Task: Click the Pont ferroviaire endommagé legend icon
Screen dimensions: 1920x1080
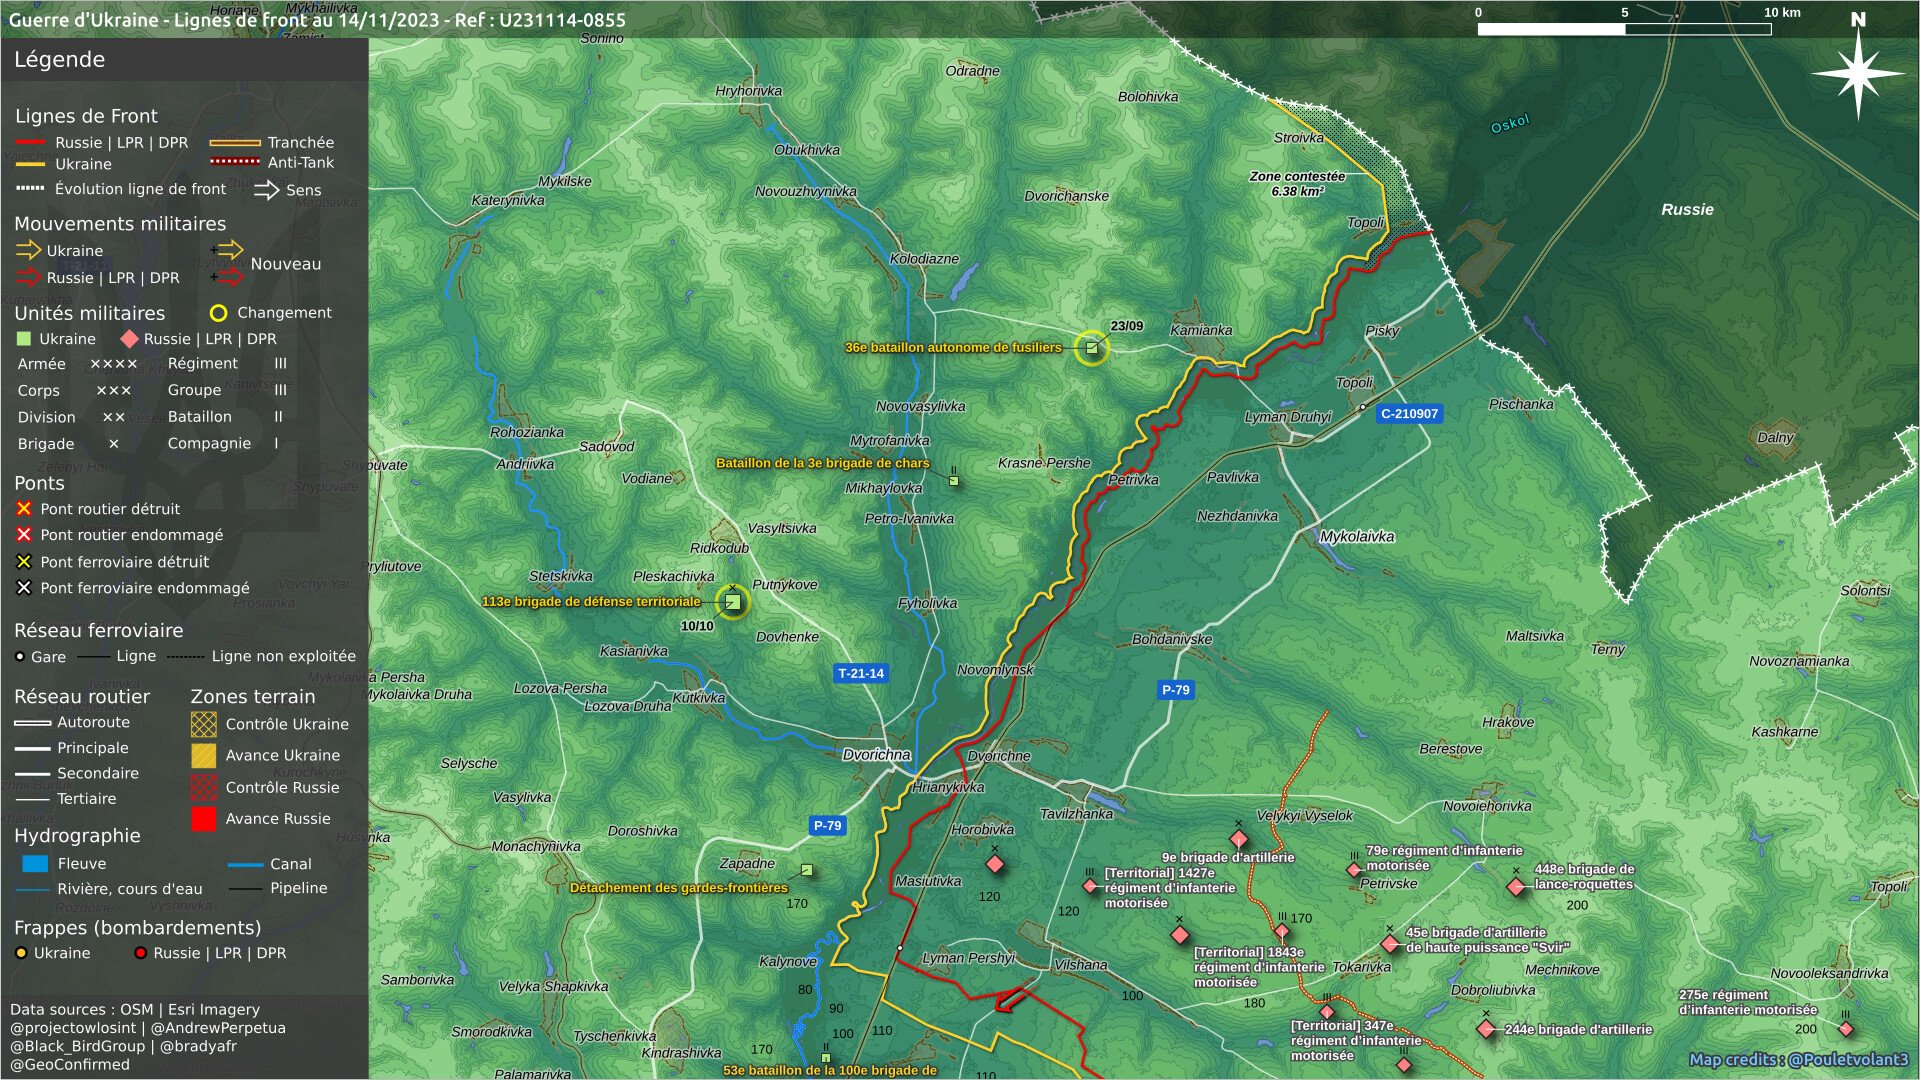Action: click(24, 588)
